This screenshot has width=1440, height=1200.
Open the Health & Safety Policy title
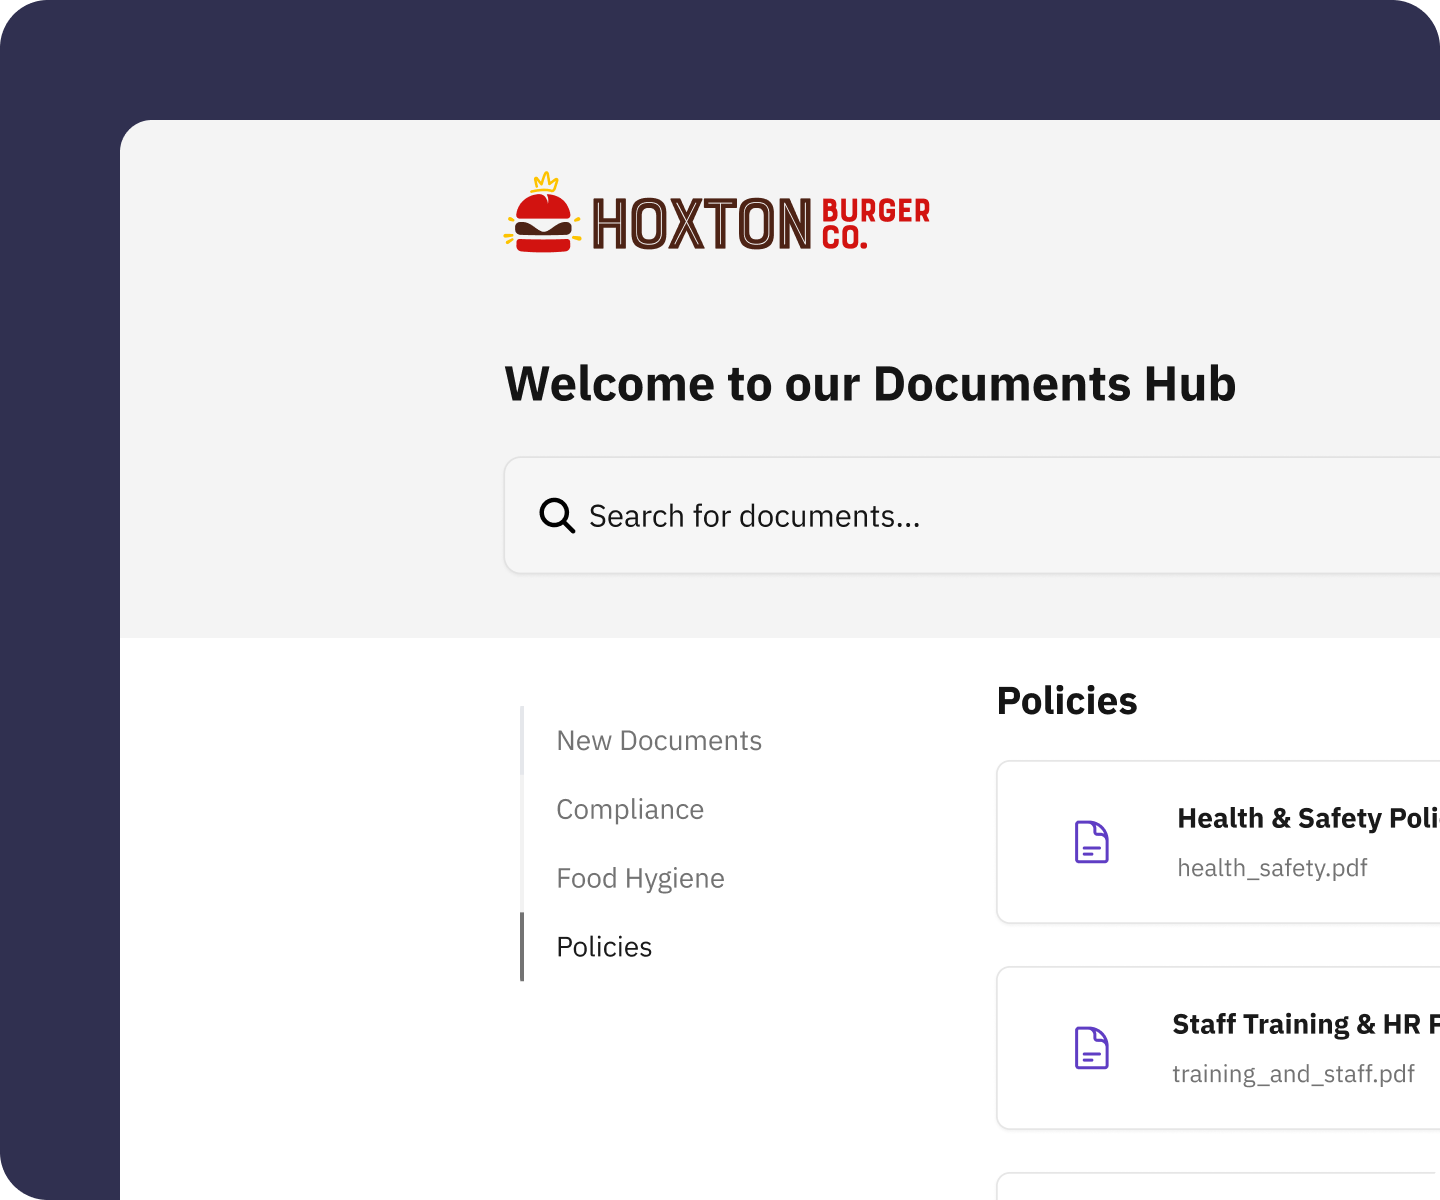pyautogui.click(x=1308, y=818)
